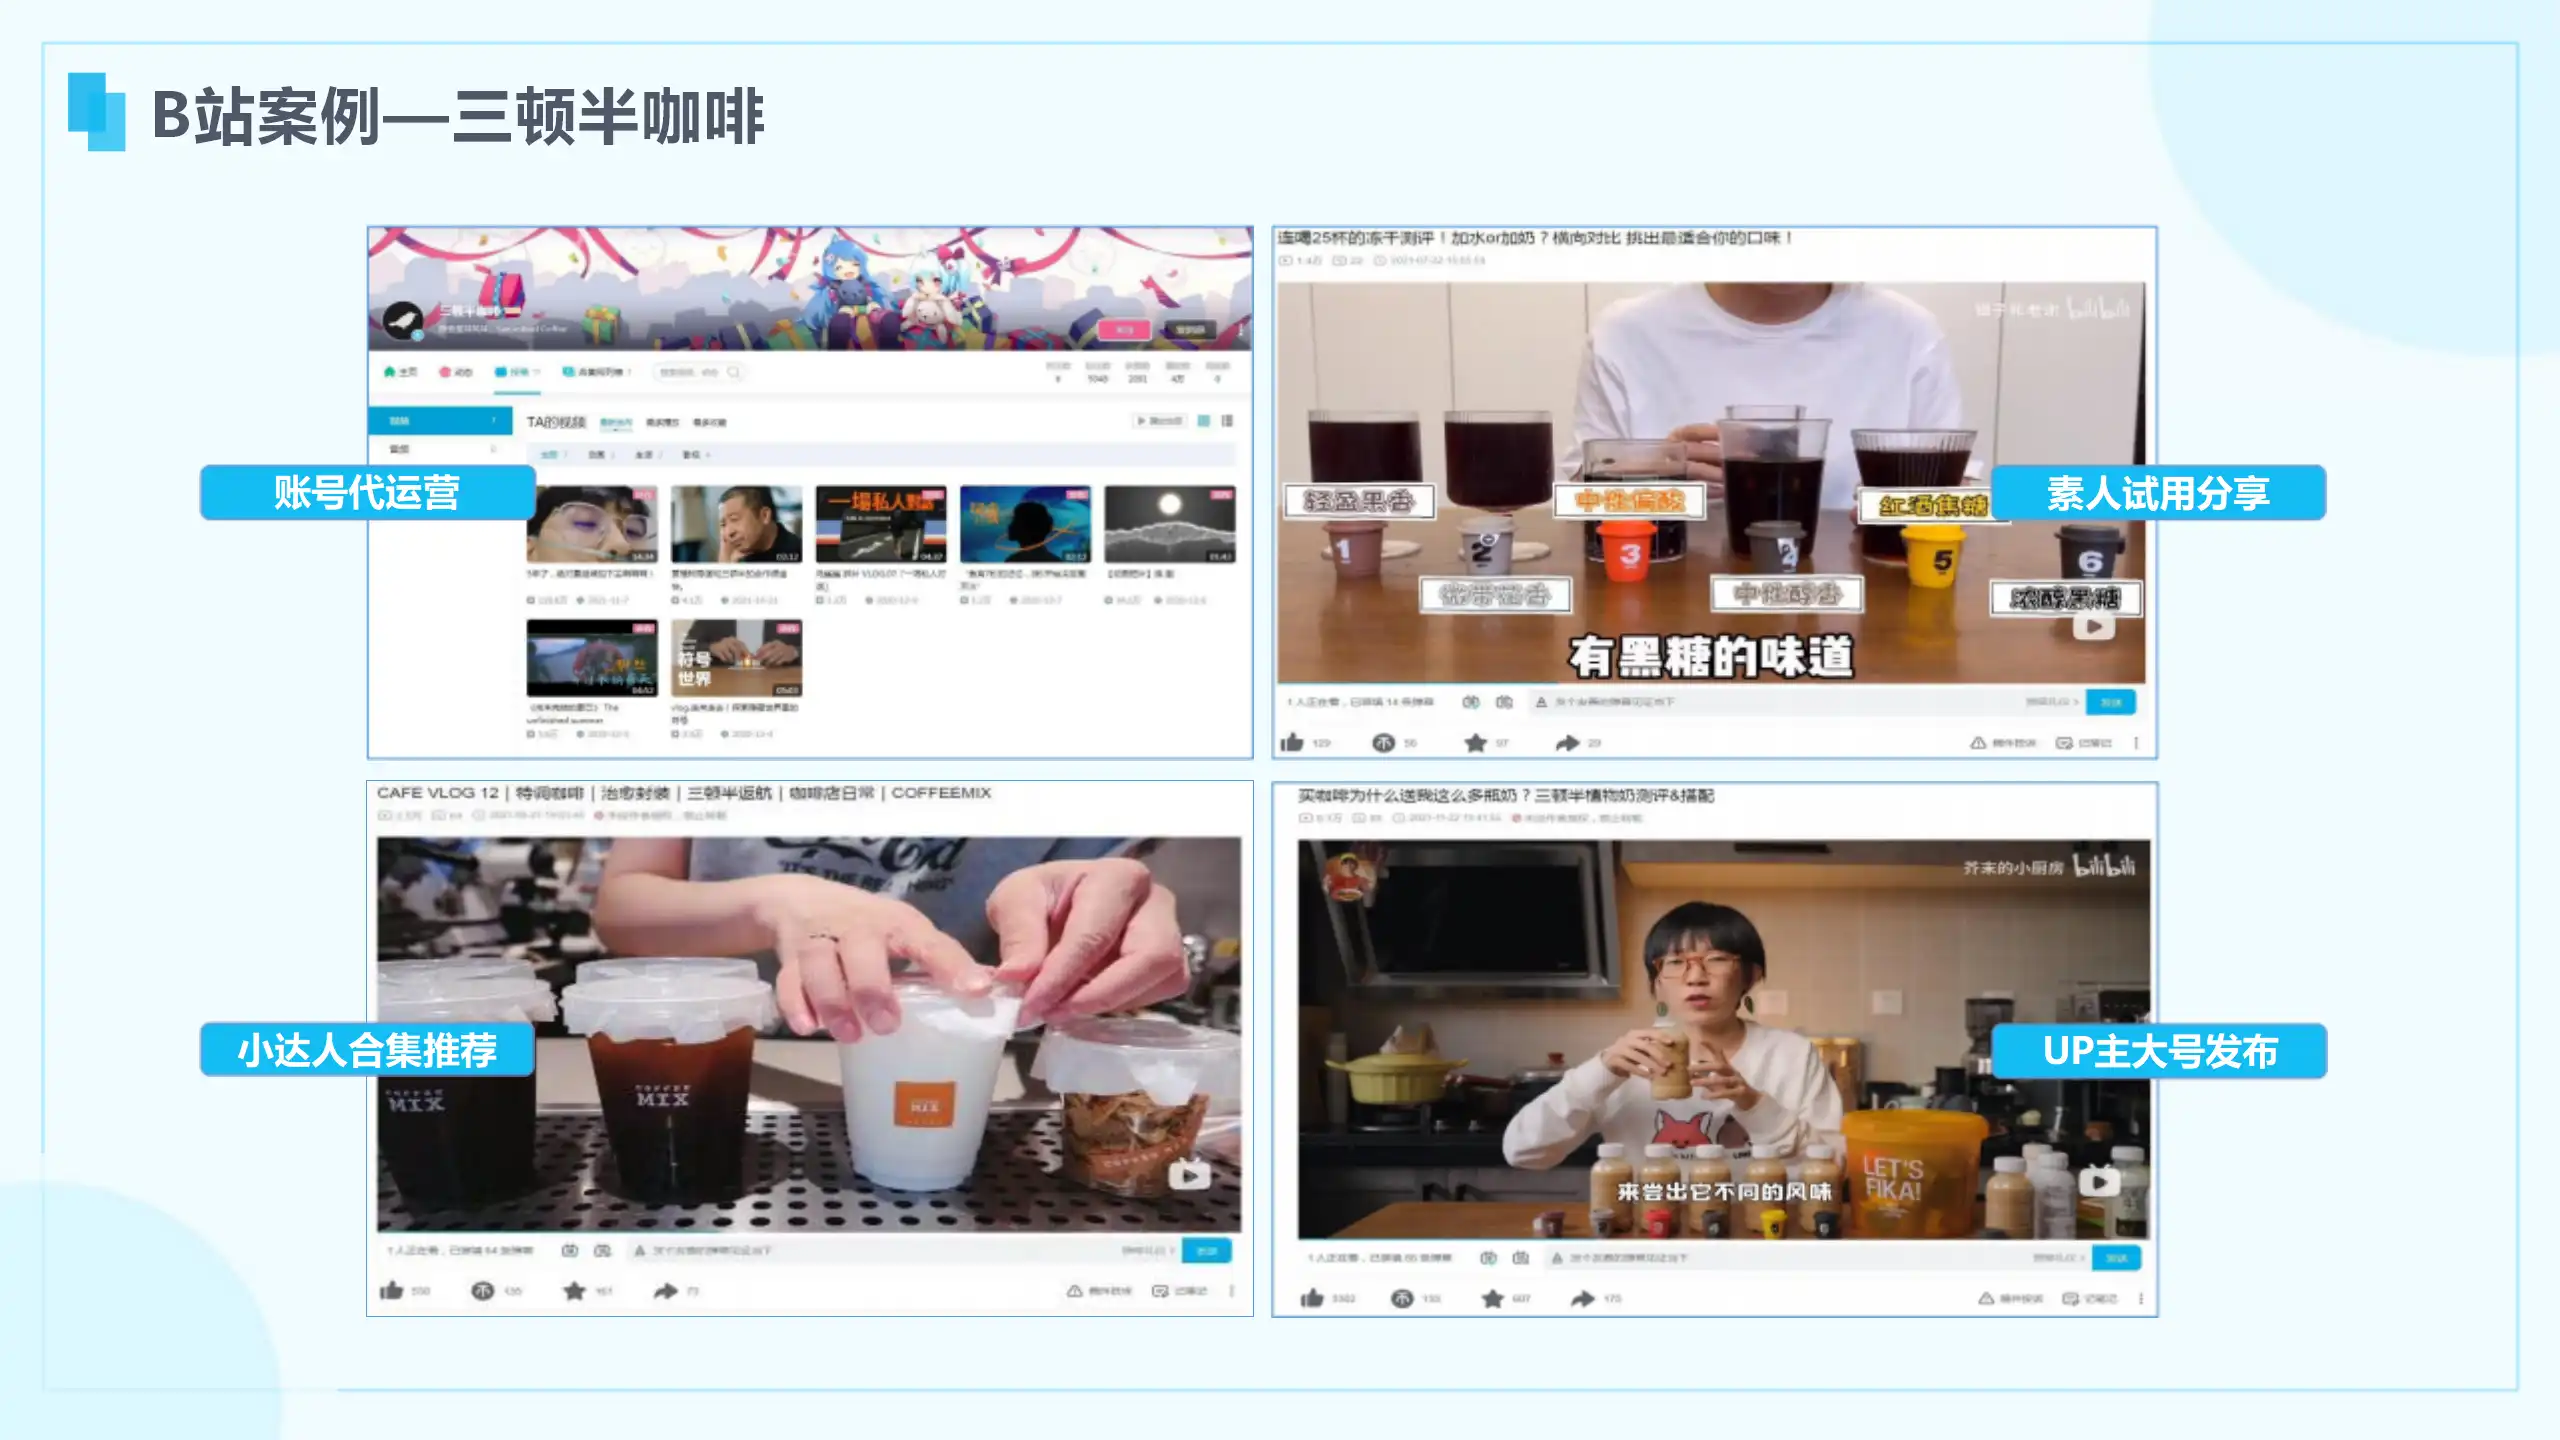The height and width of the screenshot is (1440, 2560).
Task: Open the more-options dots under the 25-cup review video
Action: [x=2136, y=742]
